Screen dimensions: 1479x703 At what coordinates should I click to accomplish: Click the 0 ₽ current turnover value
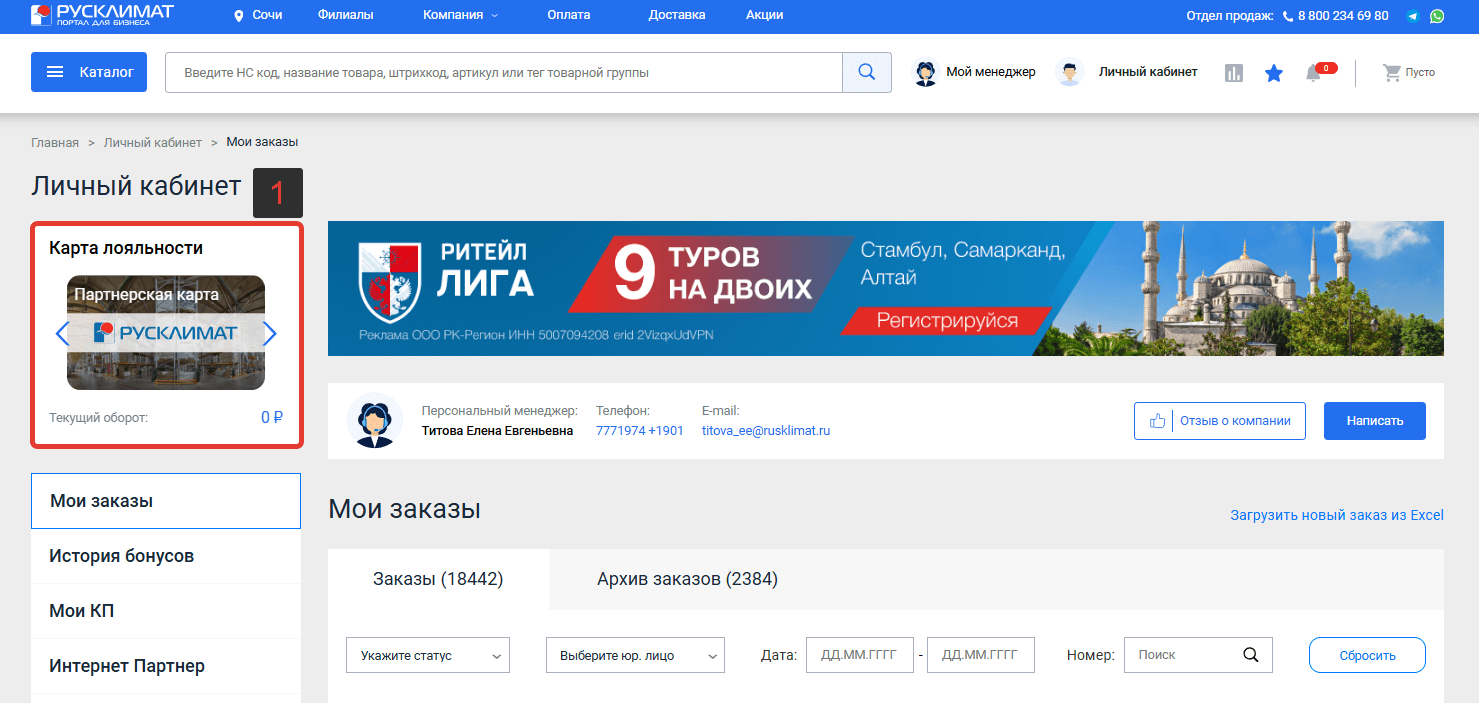[x=272, y=417]
